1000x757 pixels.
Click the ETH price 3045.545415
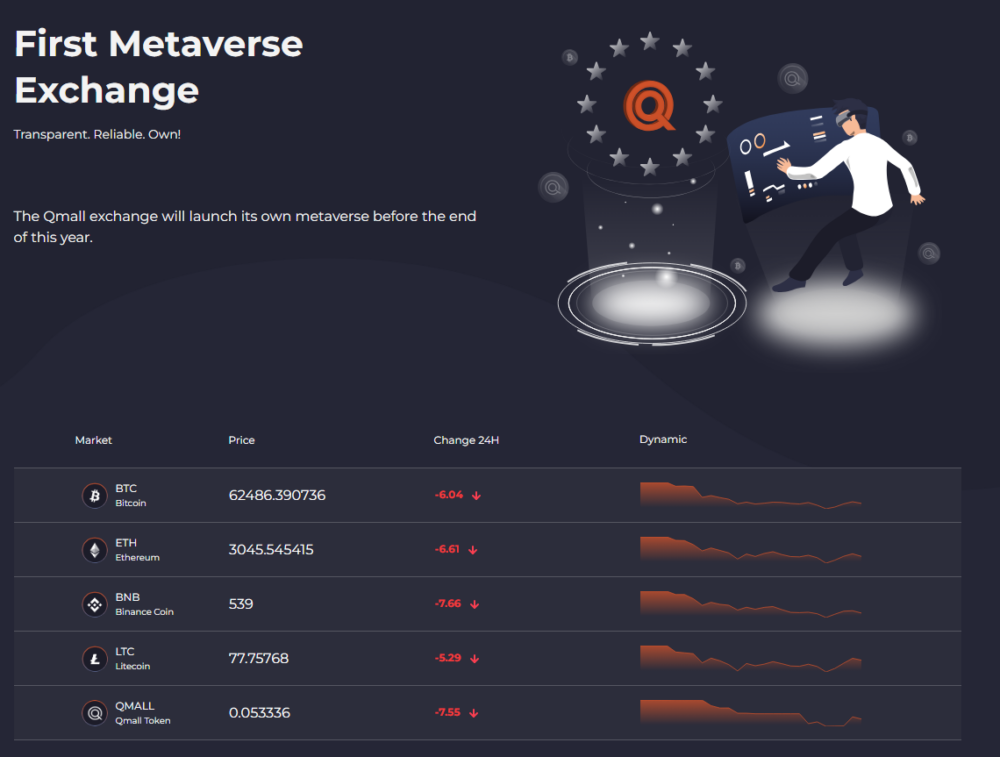[271, 549]
